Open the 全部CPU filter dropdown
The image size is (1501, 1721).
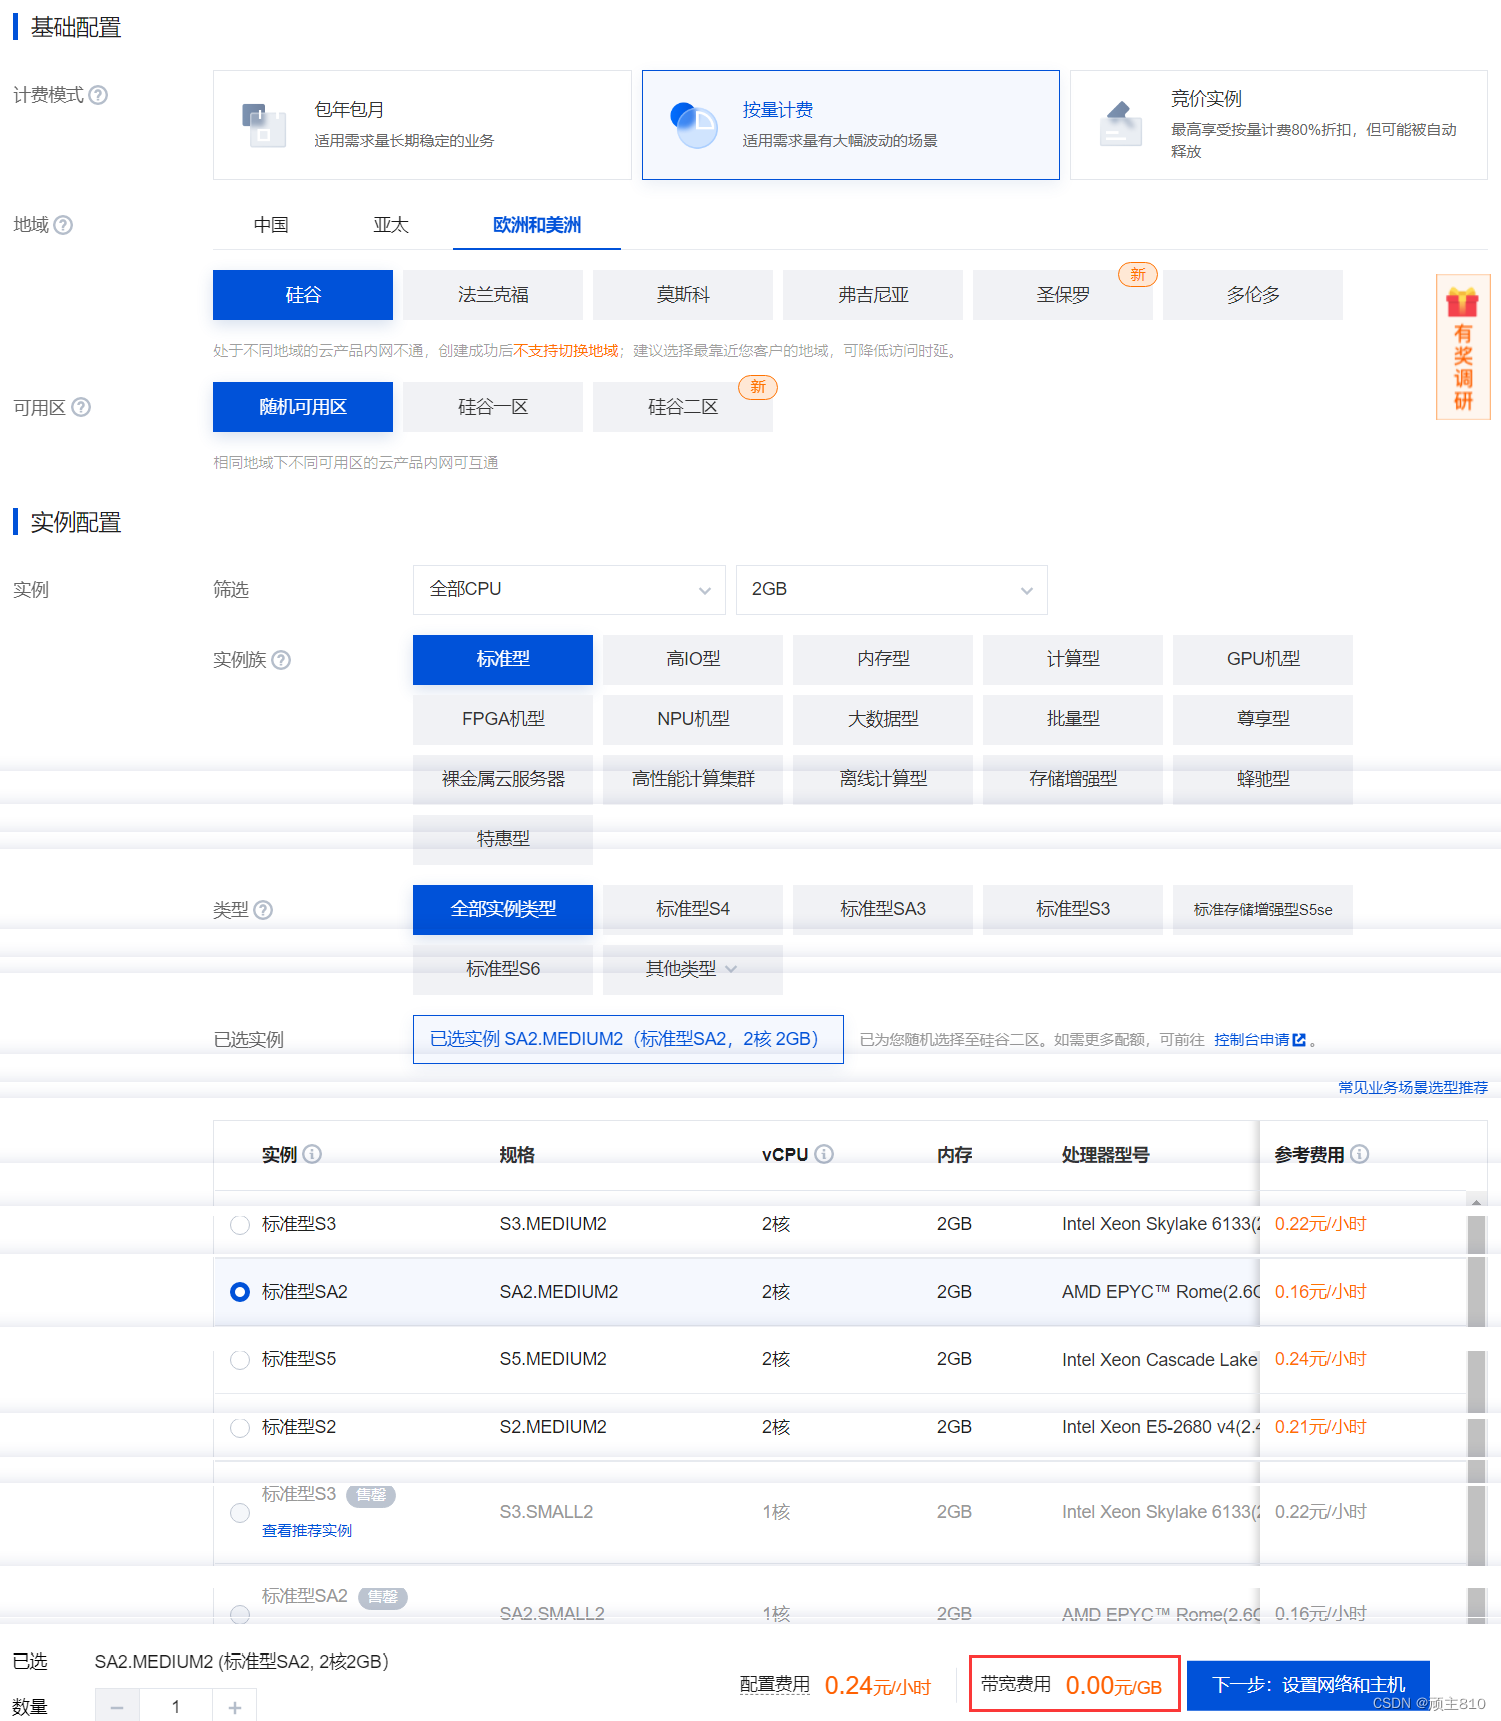pos(569,590)
